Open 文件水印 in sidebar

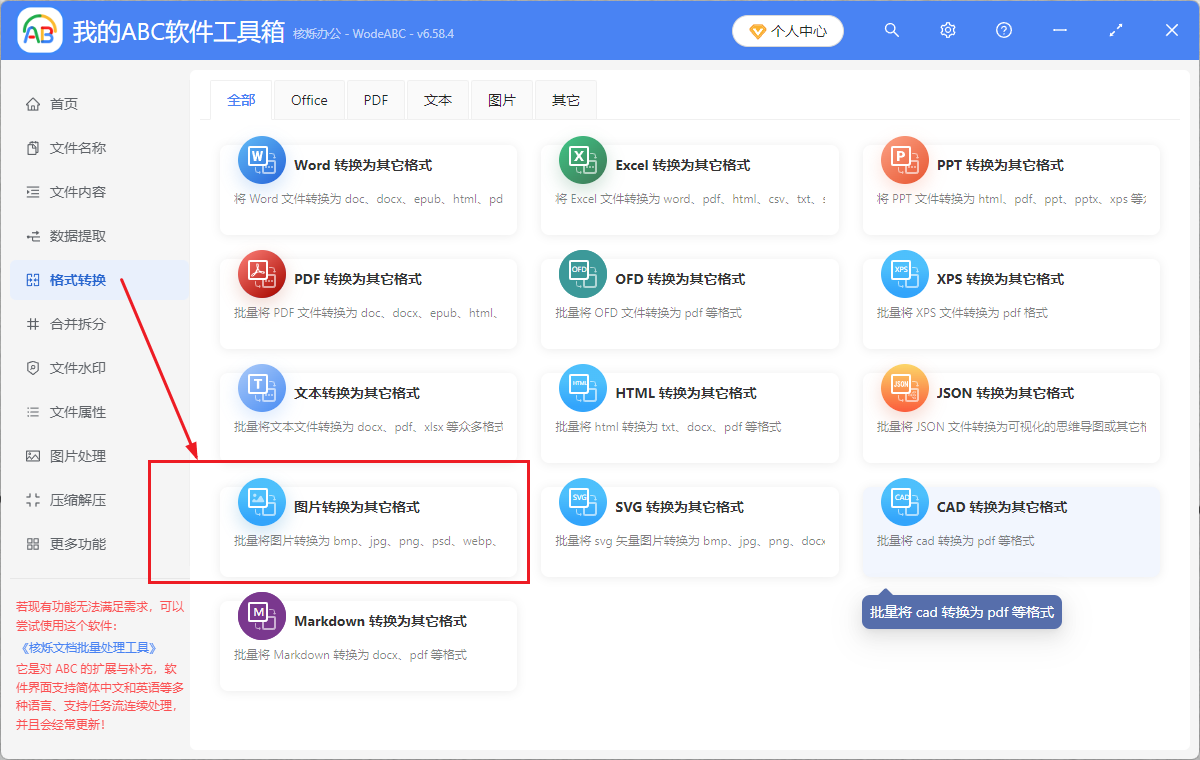[x=78, y=368]
